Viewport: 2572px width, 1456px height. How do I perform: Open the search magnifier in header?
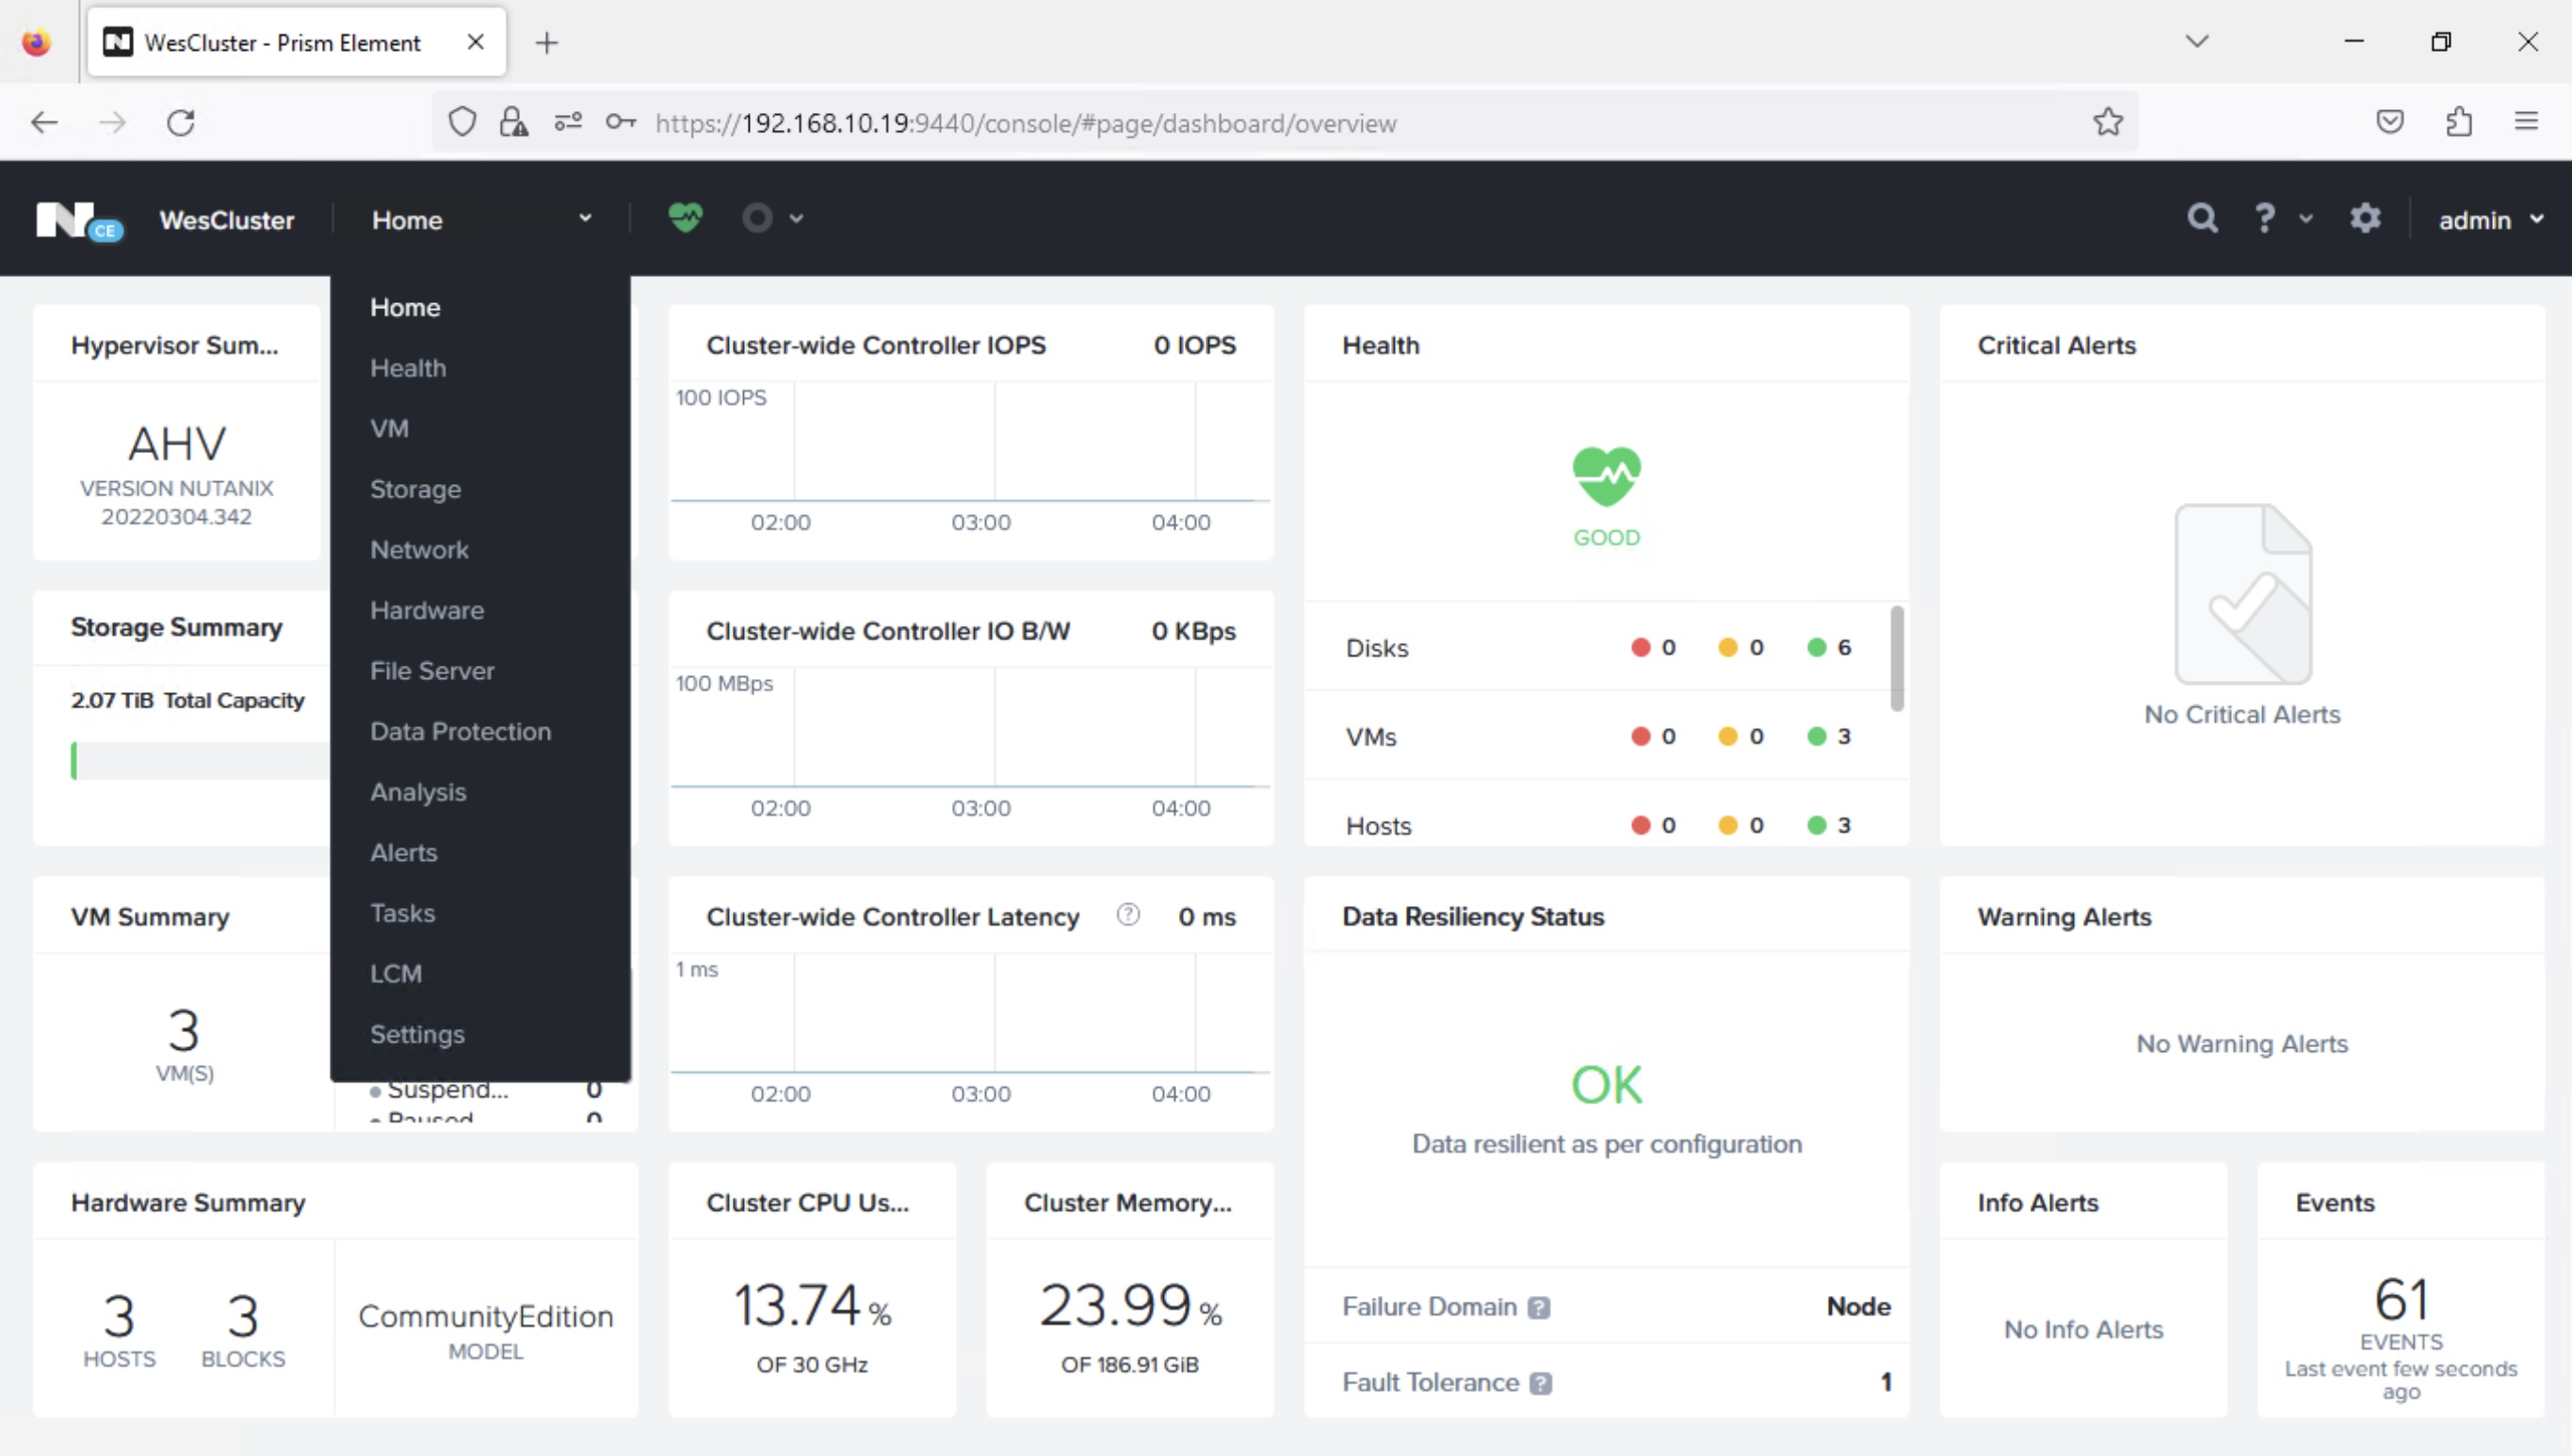pos(2201,218)
